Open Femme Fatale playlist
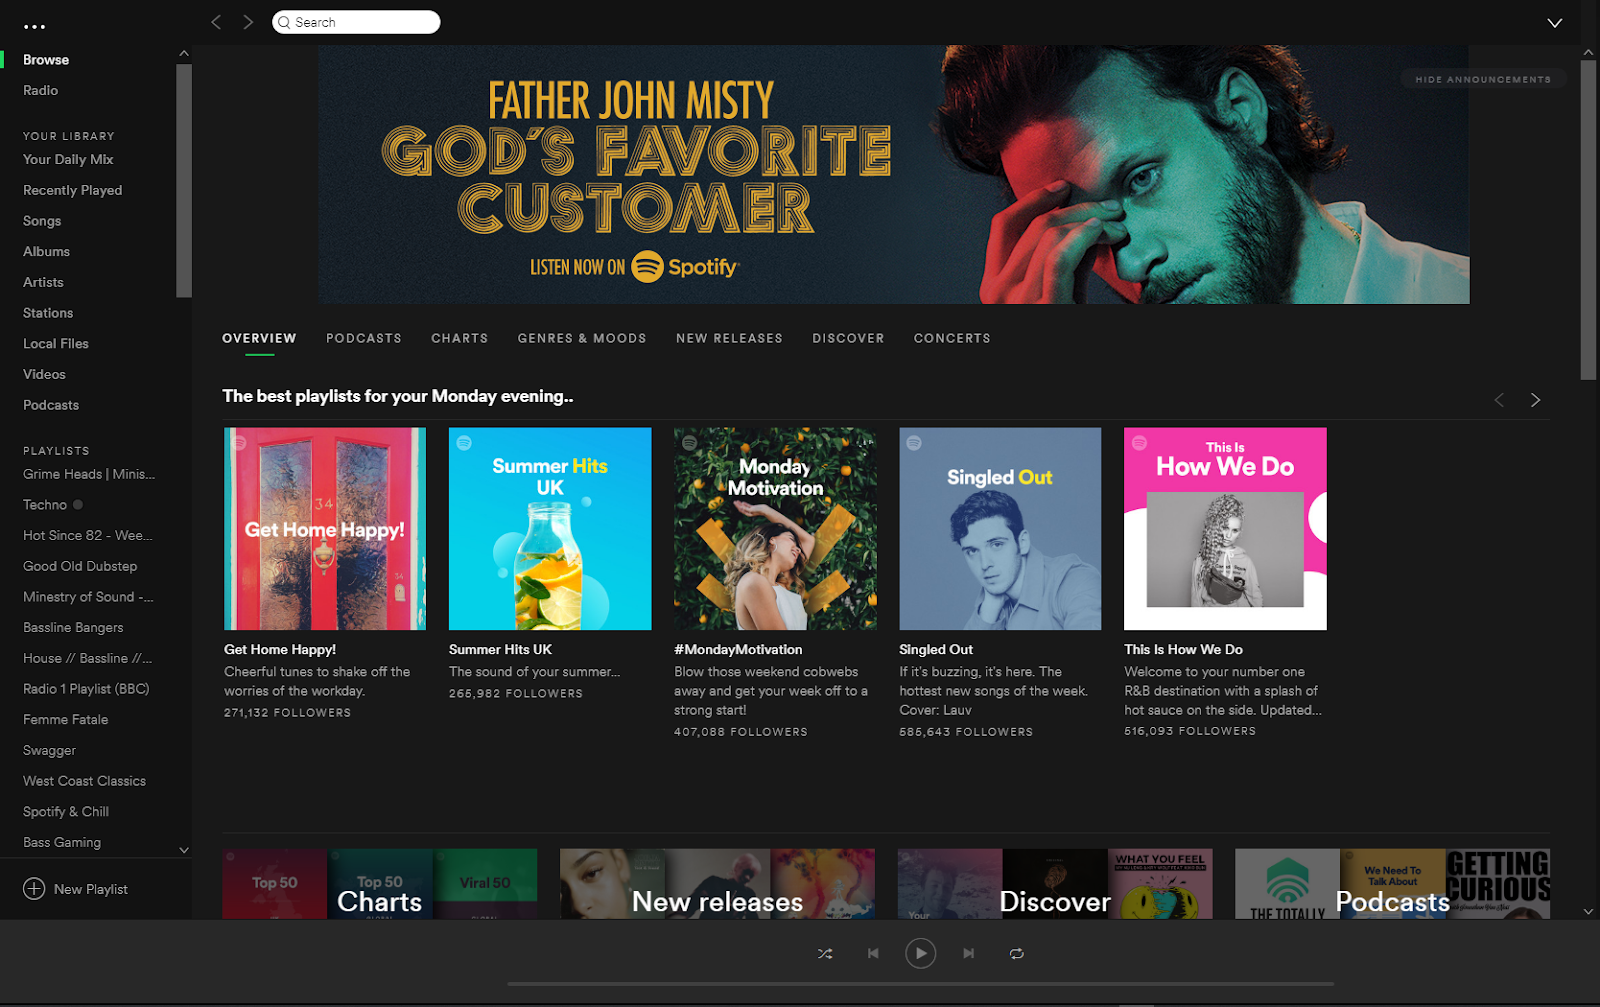The height and width of the screenshot is (1007, 1600). (x=66, y=719)
